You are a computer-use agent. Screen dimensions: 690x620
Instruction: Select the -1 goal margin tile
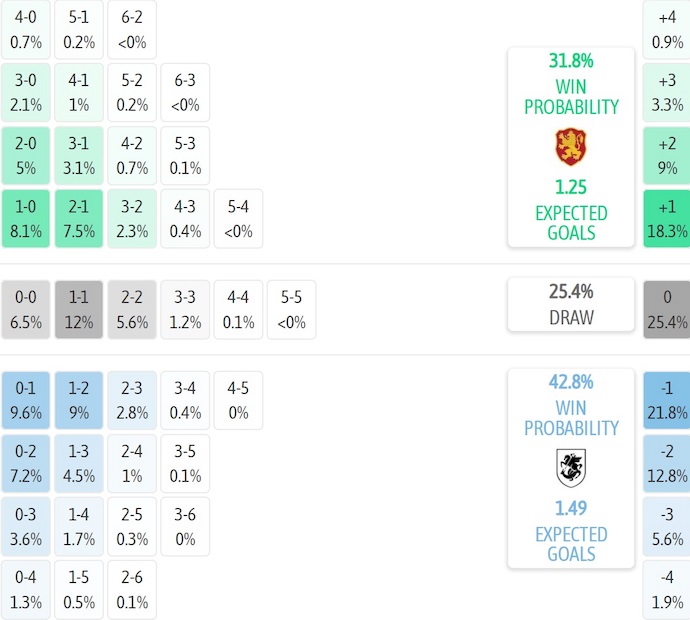coord(667,400)
